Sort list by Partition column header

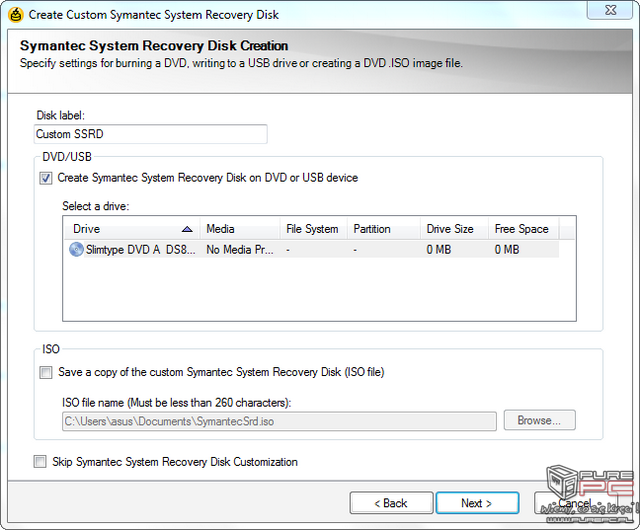point(384,229)
